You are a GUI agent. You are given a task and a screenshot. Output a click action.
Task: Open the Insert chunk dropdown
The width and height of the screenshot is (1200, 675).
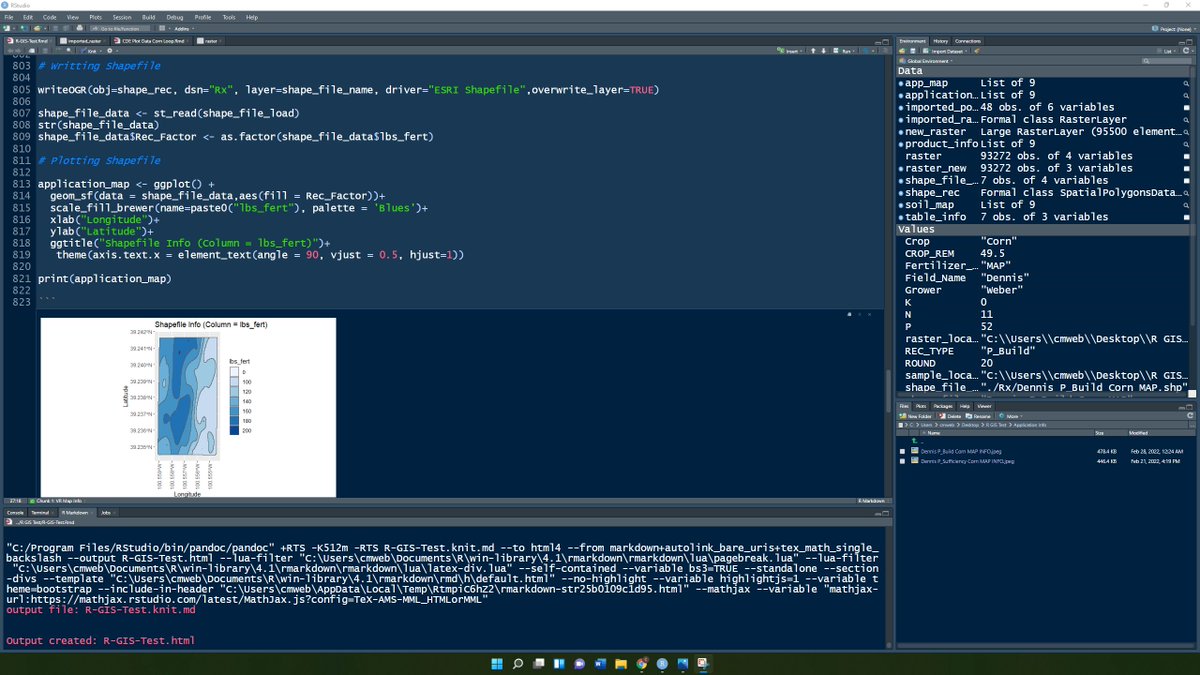tap(789, 51)
